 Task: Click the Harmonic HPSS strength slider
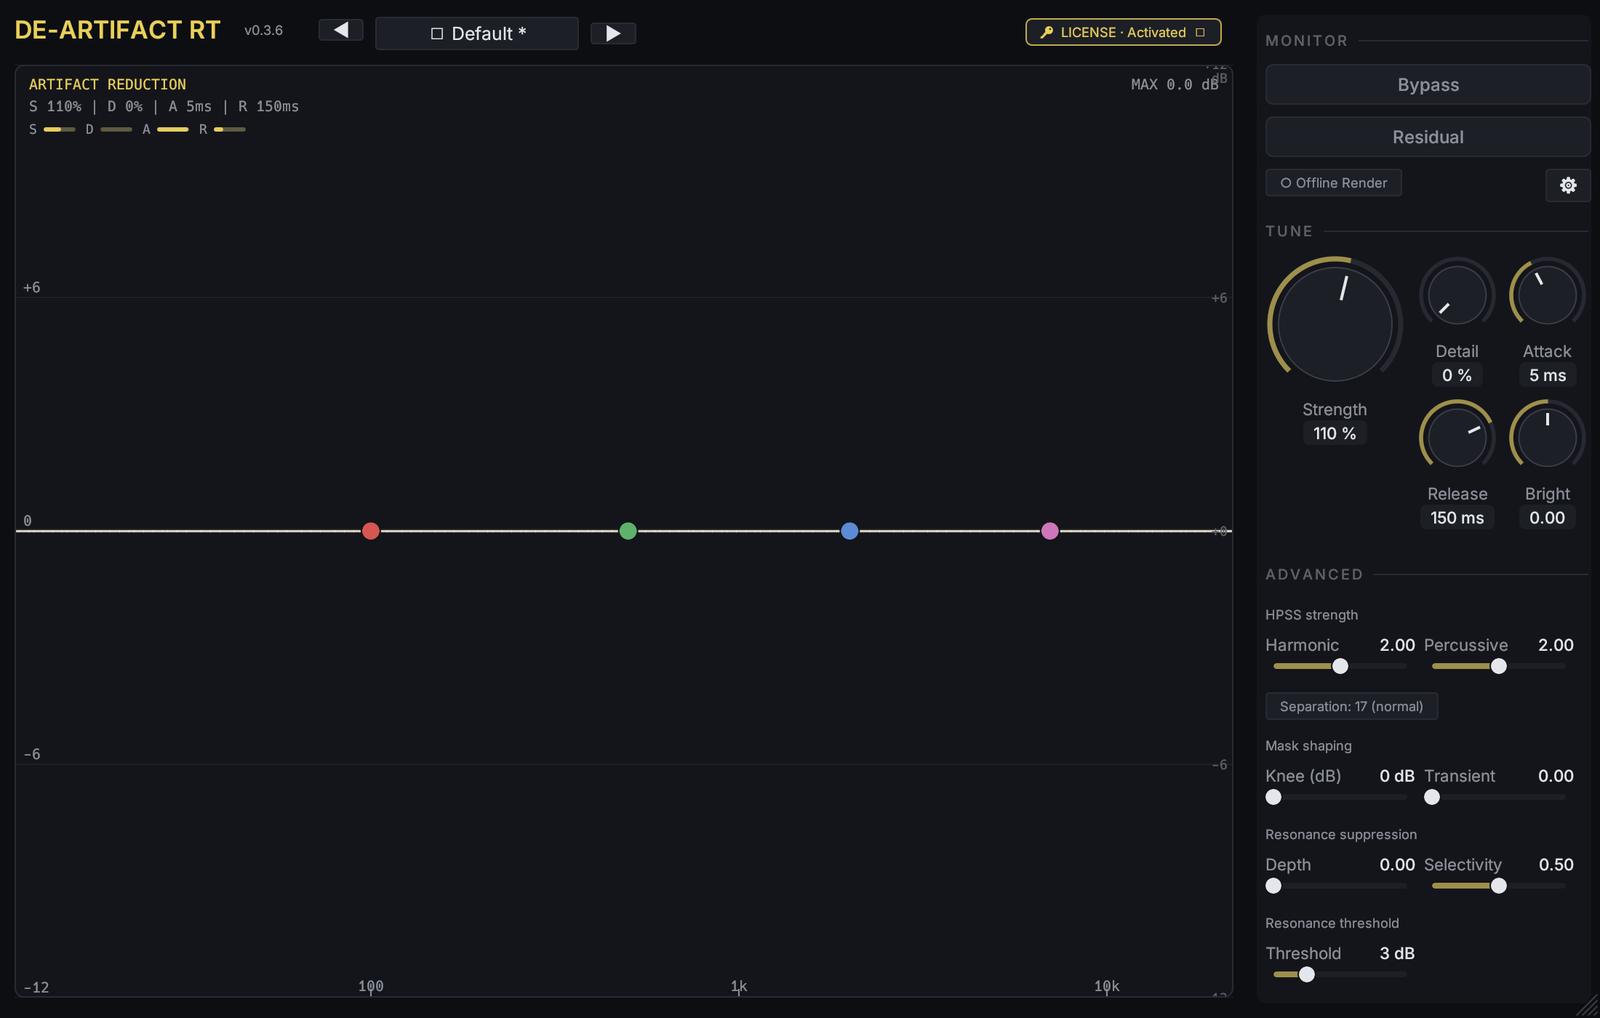pyautogui.click(x=1340, y=666)
